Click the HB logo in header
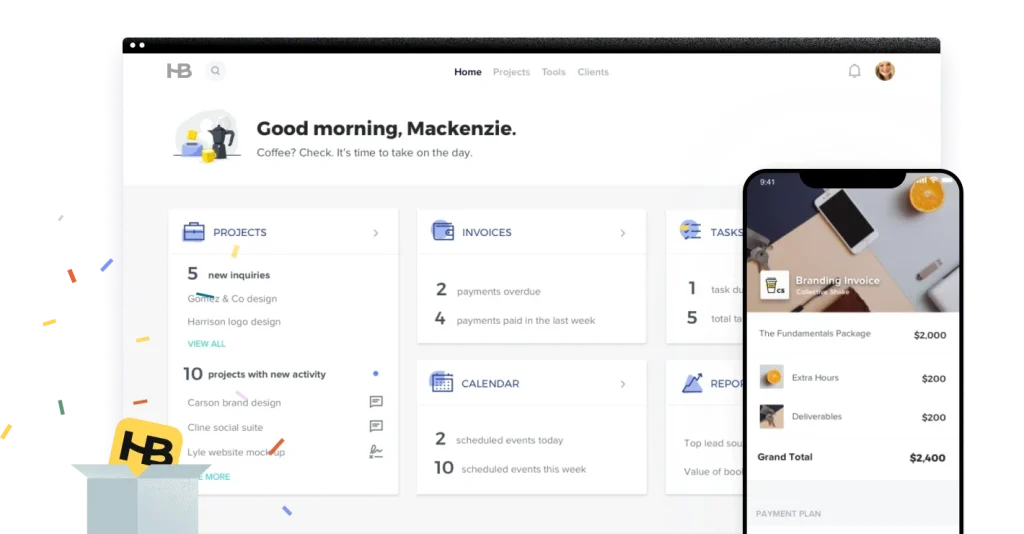The width and height of the screenshot is (1024, 534). pos(179,71)
